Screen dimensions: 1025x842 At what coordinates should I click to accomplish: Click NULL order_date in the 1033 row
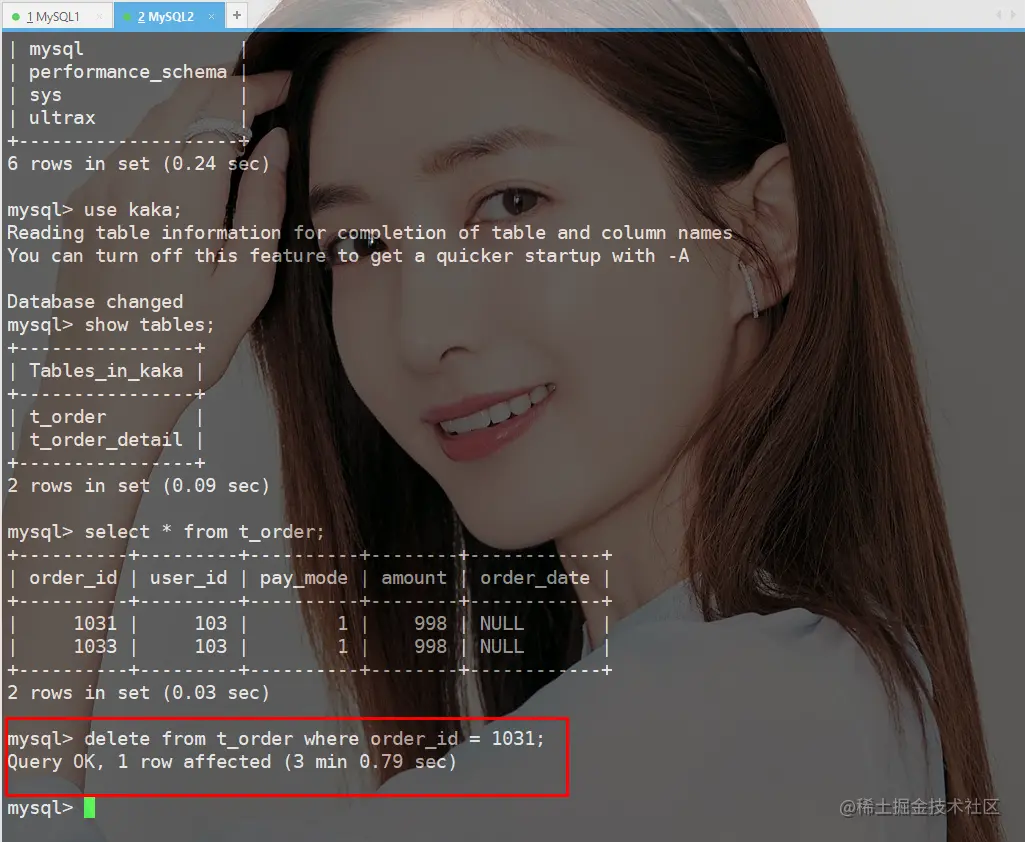[502, 647]
